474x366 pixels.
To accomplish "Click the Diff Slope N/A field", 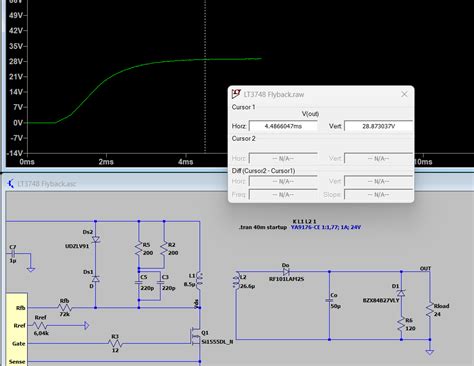I will point(378,195).
